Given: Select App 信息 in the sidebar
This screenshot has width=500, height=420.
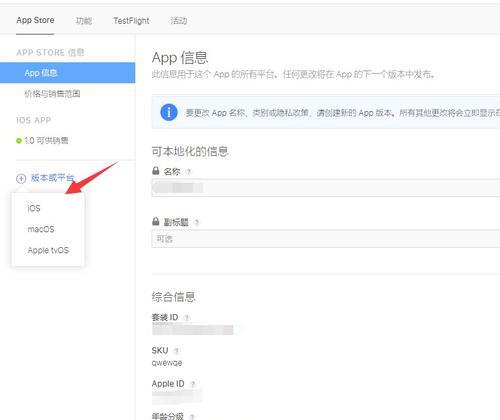Looking at the screenshot, I should 68,73.
